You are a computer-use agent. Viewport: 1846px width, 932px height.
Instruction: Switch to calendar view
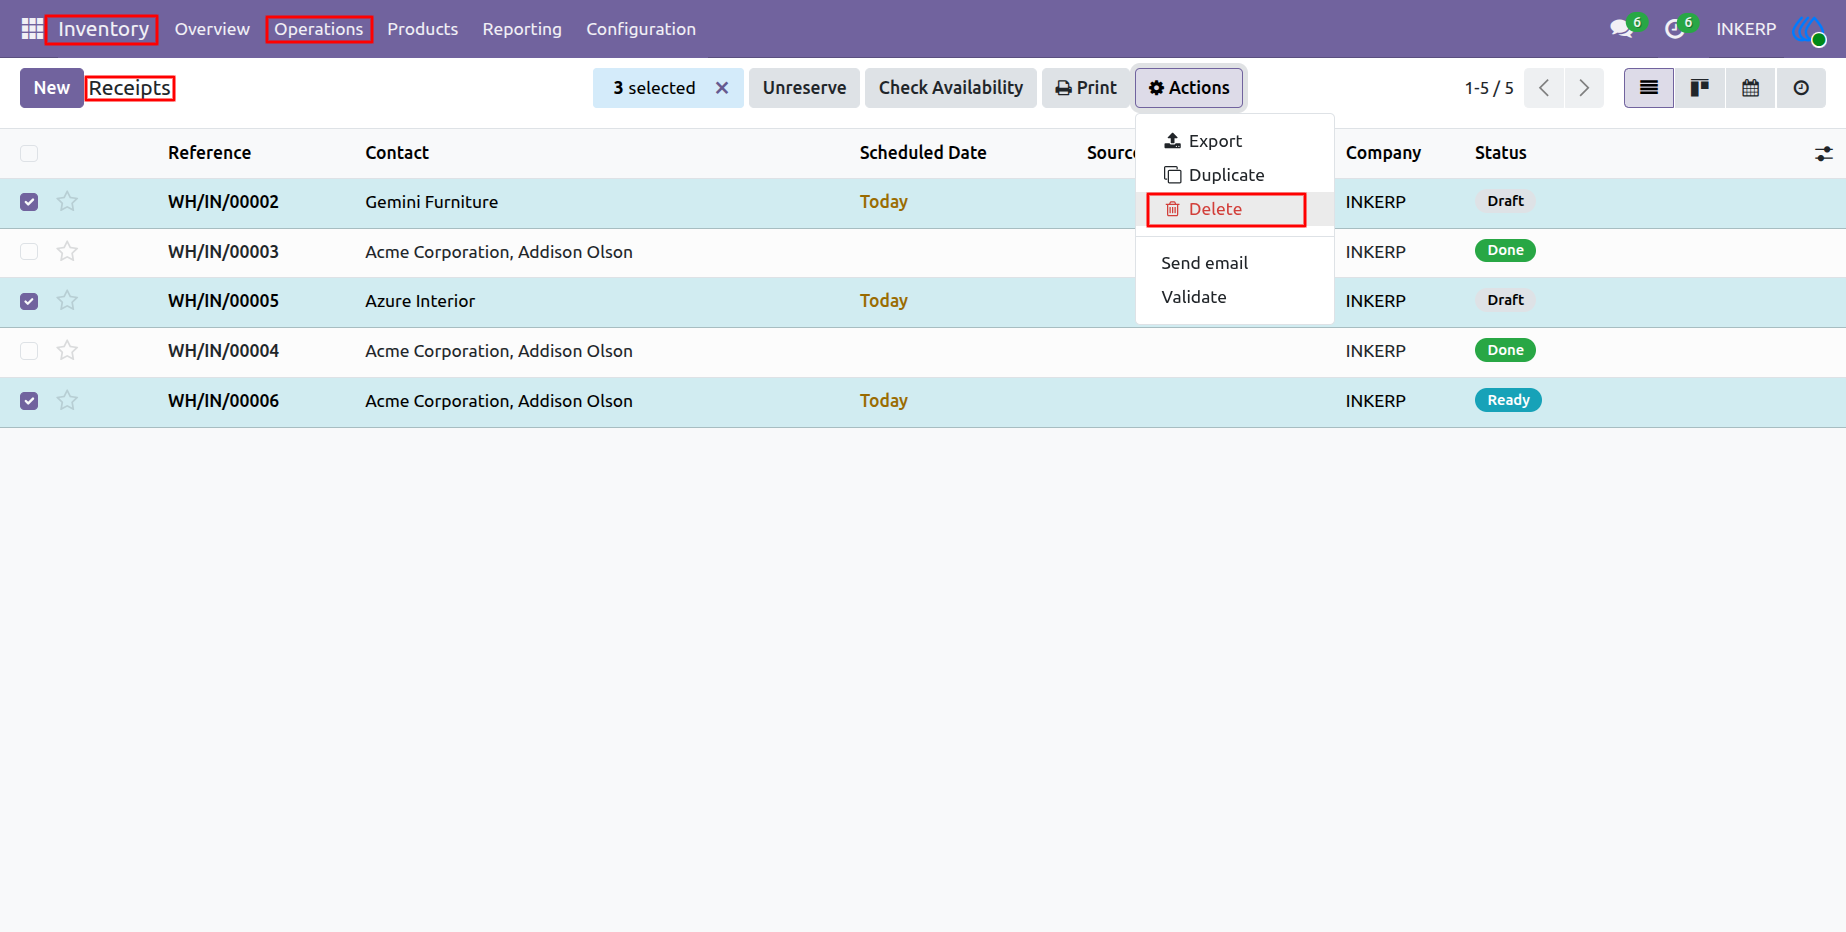point(1751,88)
